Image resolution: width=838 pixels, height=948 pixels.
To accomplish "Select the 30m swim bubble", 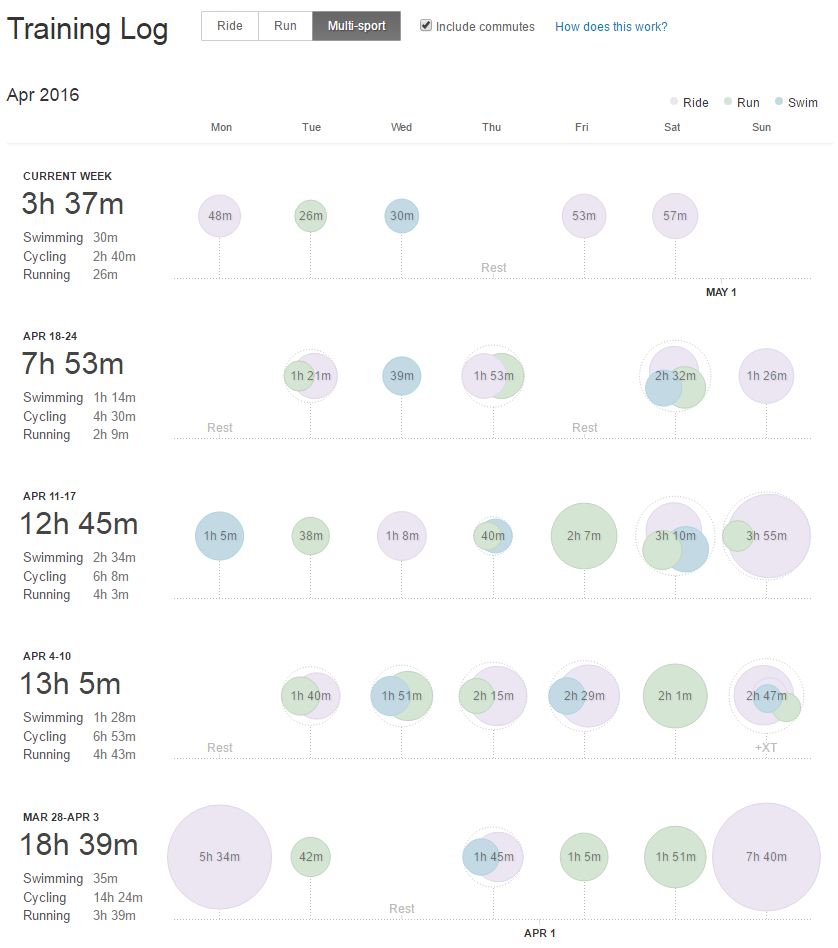I will click(401, 216).
